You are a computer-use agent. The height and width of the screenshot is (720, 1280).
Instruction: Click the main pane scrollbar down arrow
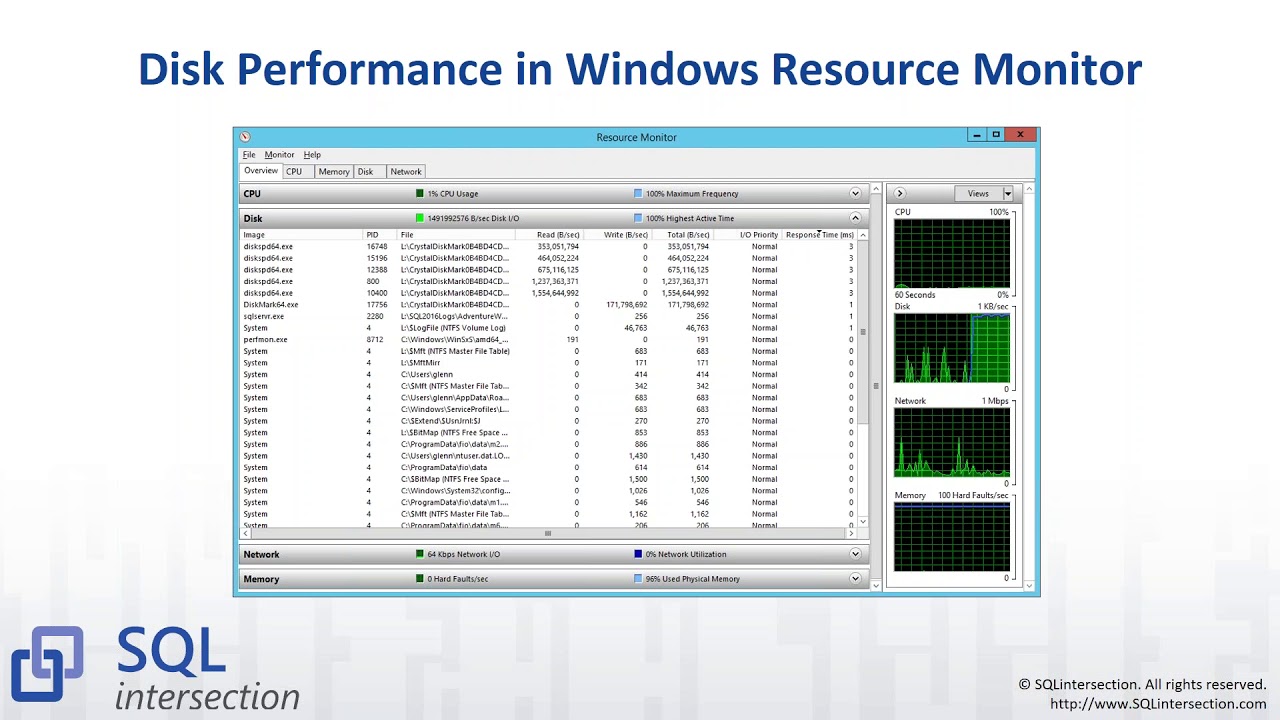tap(876, 585)
